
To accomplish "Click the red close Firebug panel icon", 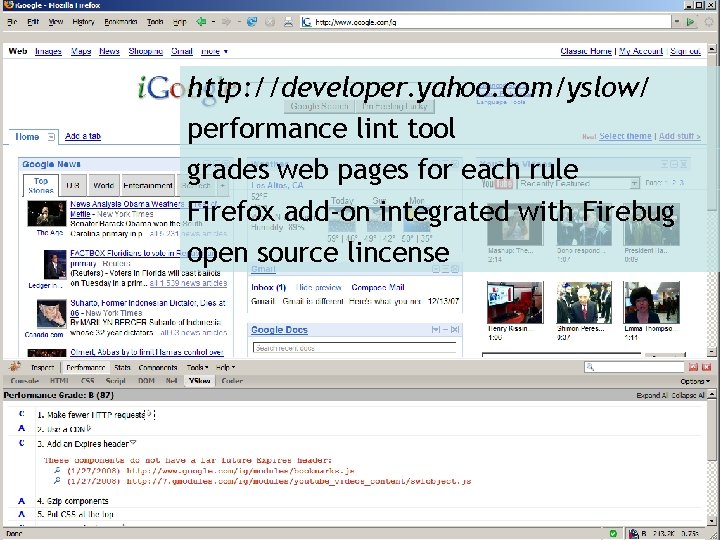I will [706, 367].
